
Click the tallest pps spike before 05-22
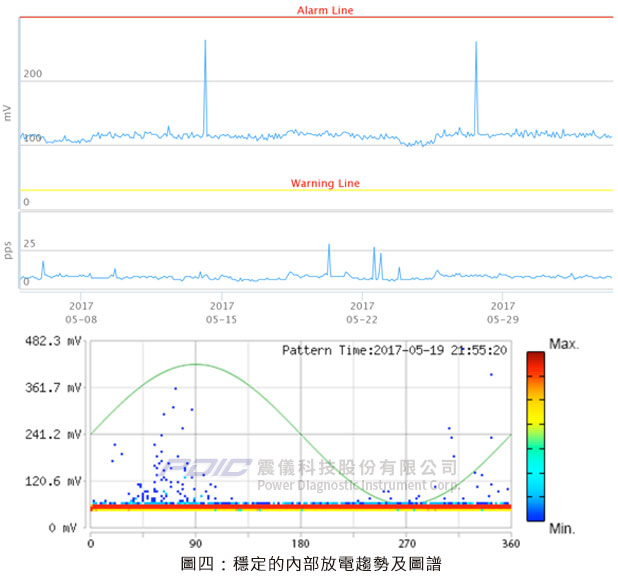point(329,258)
